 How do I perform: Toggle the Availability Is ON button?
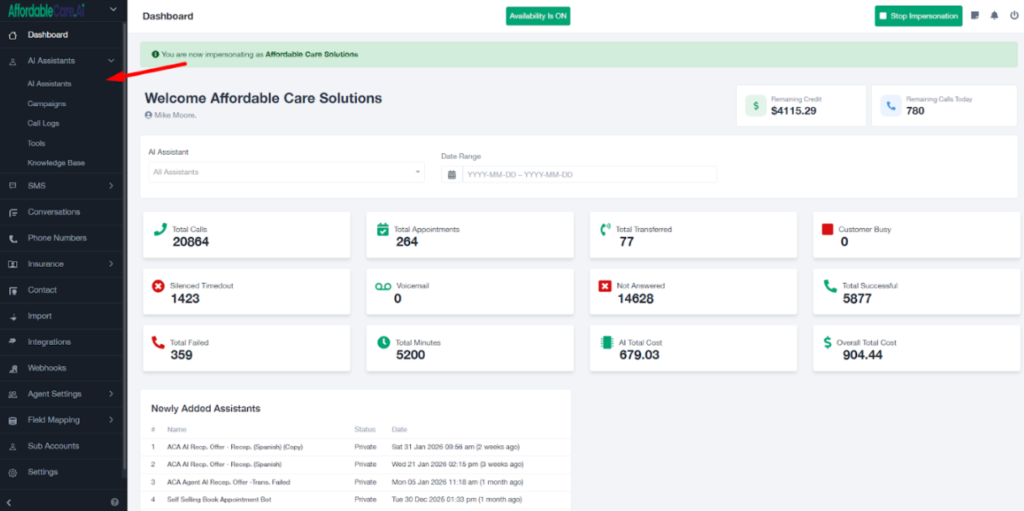coord(538,16)
